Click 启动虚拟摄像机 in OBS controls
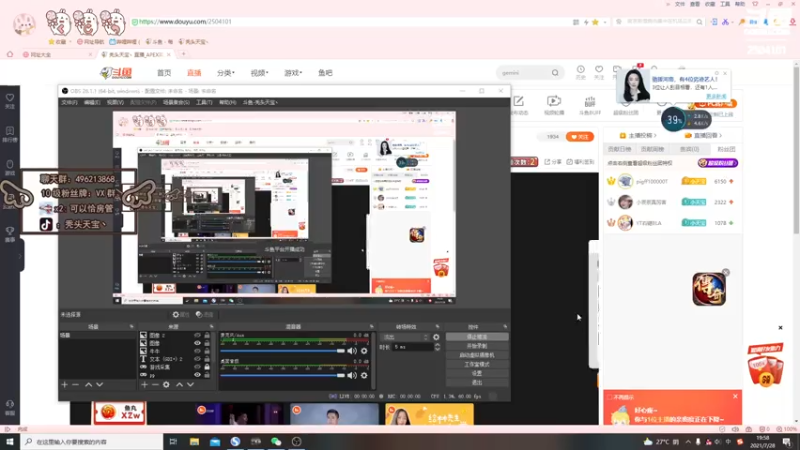800x450 pixels. tap(477, 355)
